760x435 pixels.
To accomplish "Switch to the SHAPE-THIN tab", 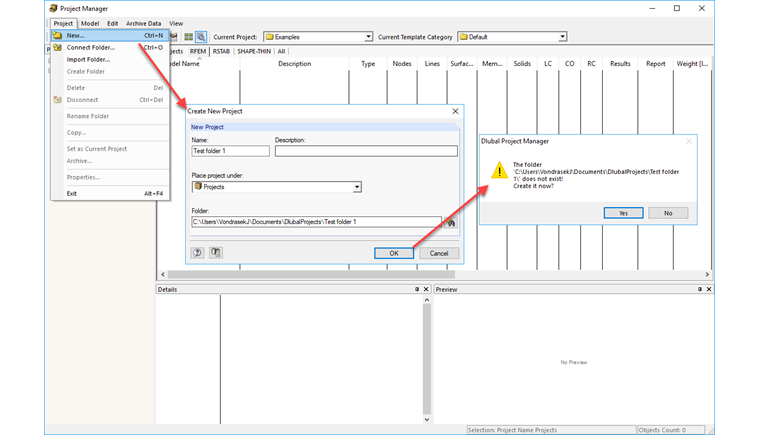I will coord(254,51).
